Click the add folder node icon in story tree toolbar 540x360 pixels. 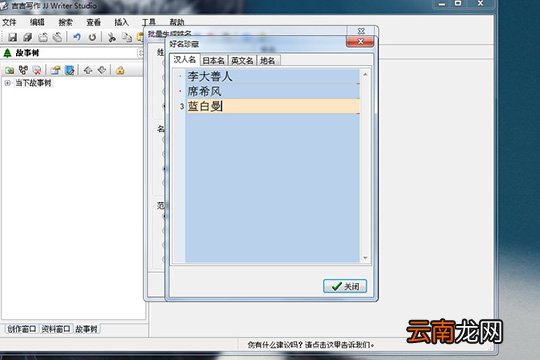pyautogui.click(x=9, y=70)
